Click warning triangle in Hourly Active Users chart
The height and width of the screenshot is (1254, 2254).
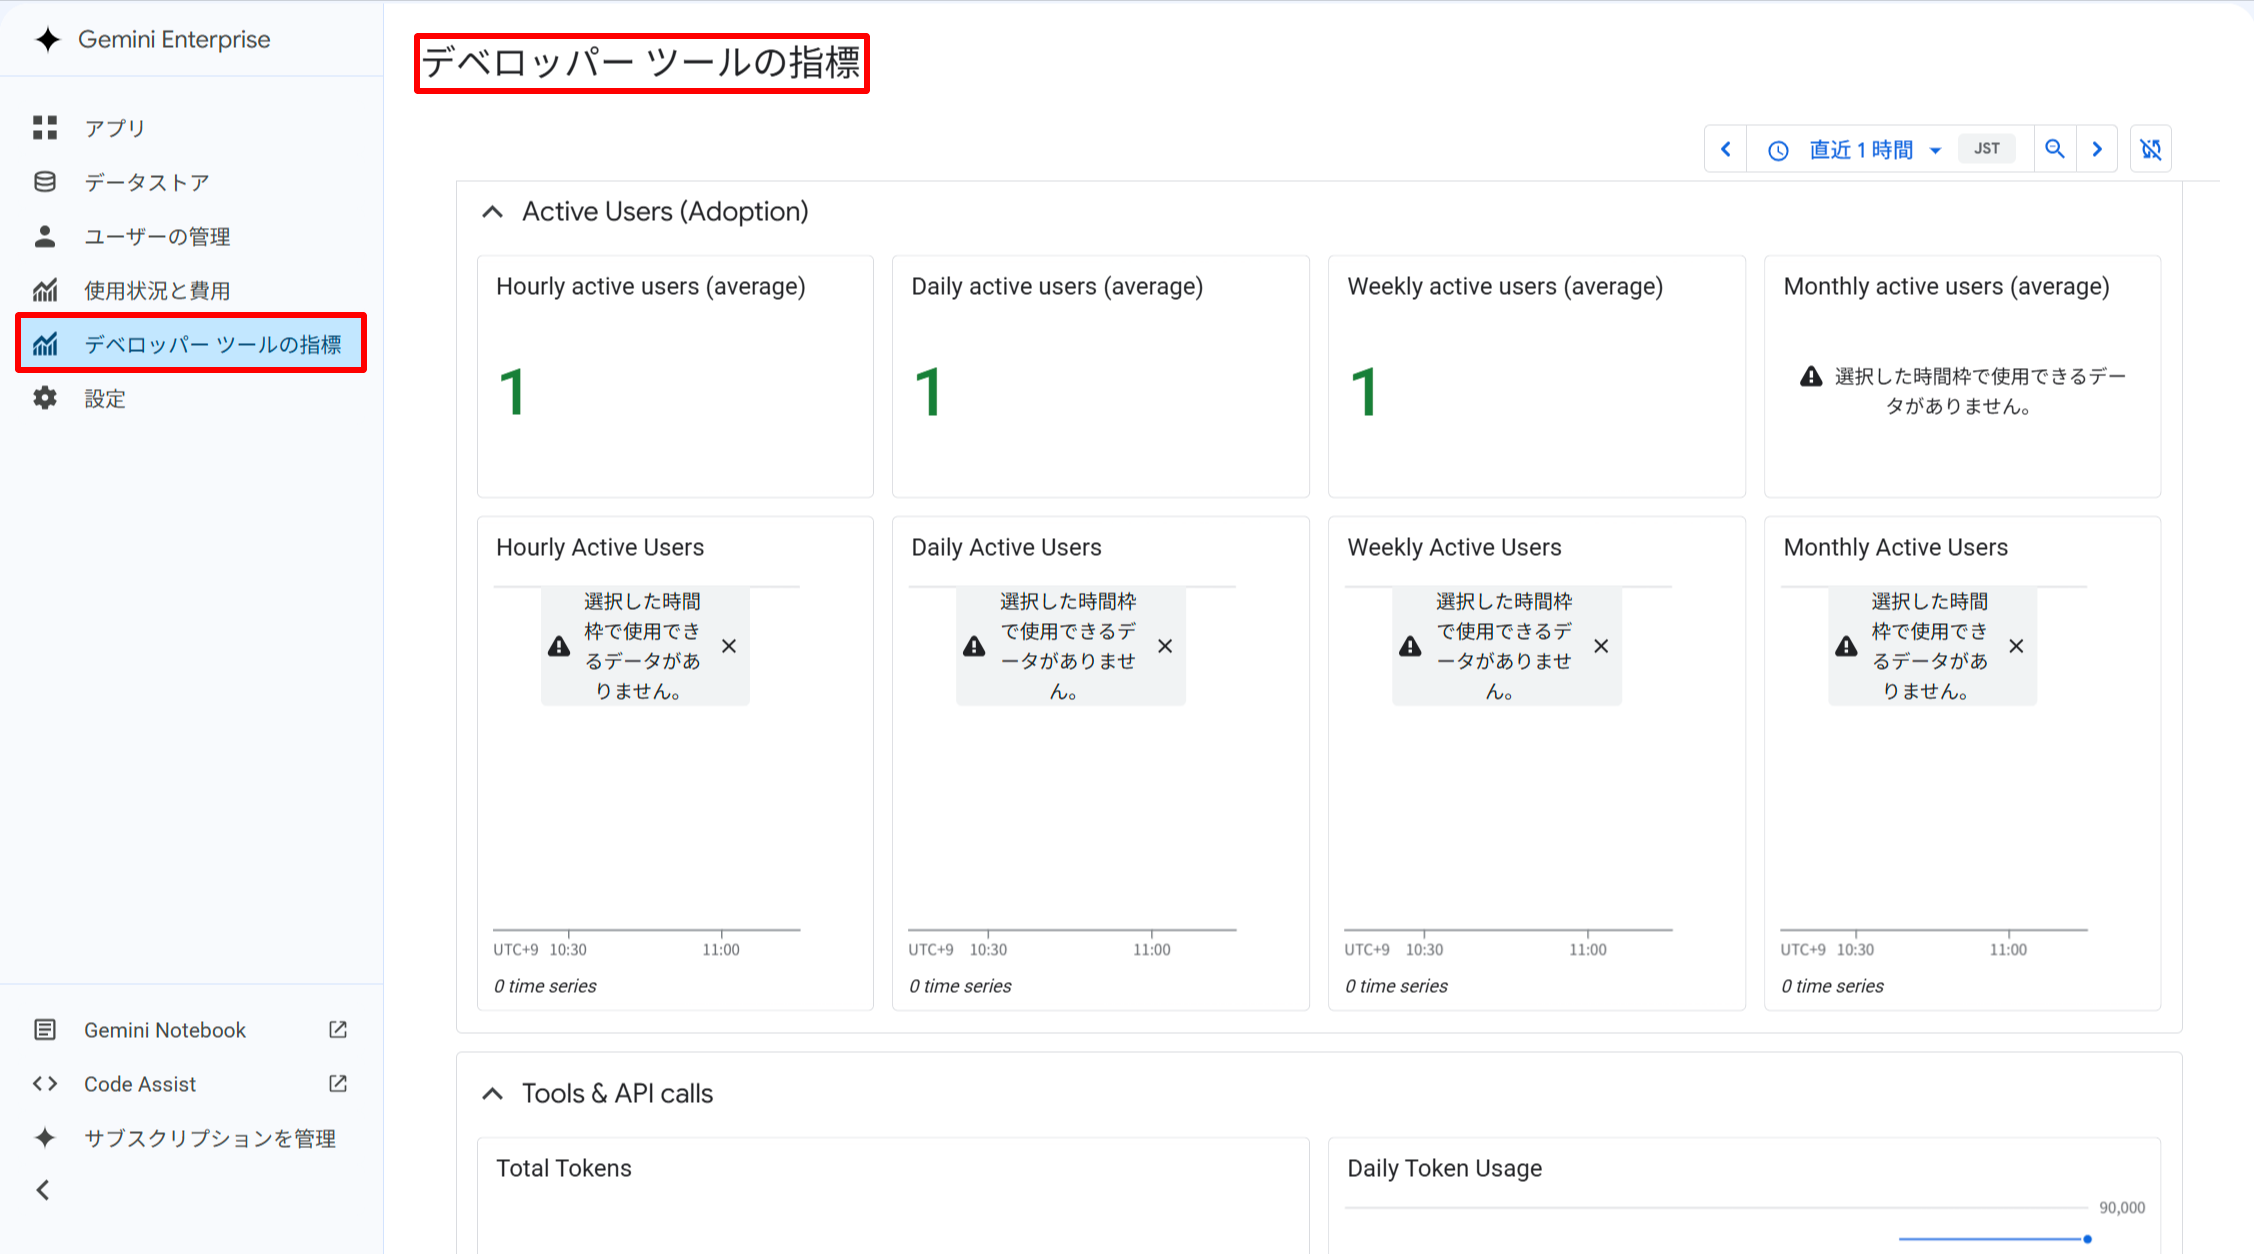[559, 646]
